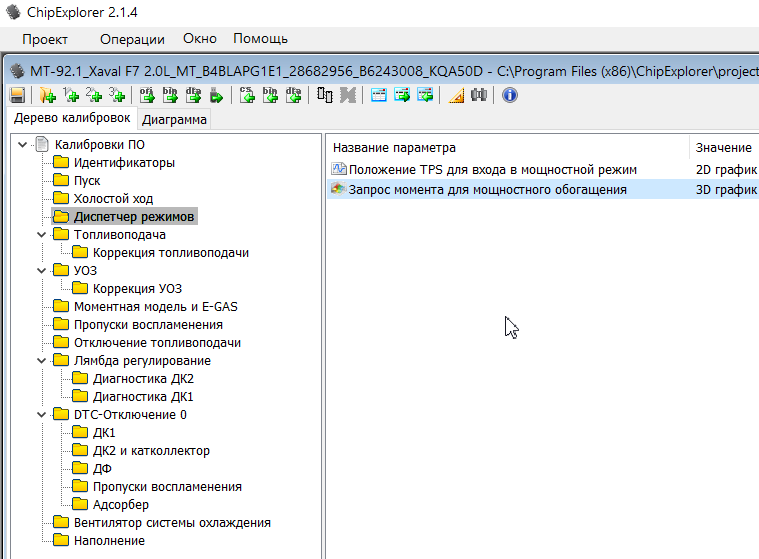759x559 pixels.
Task: Select Положение TPS для входа parameter row
Action: [492, 169]
